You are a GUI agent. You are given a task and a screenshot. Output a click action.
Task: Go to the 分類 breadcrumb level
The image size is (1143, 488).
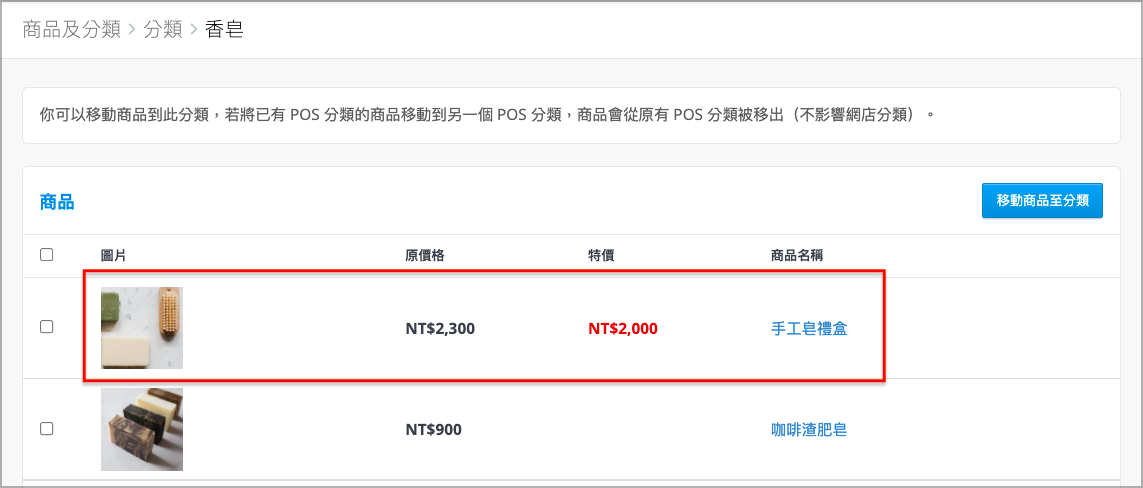click(163, 30)
